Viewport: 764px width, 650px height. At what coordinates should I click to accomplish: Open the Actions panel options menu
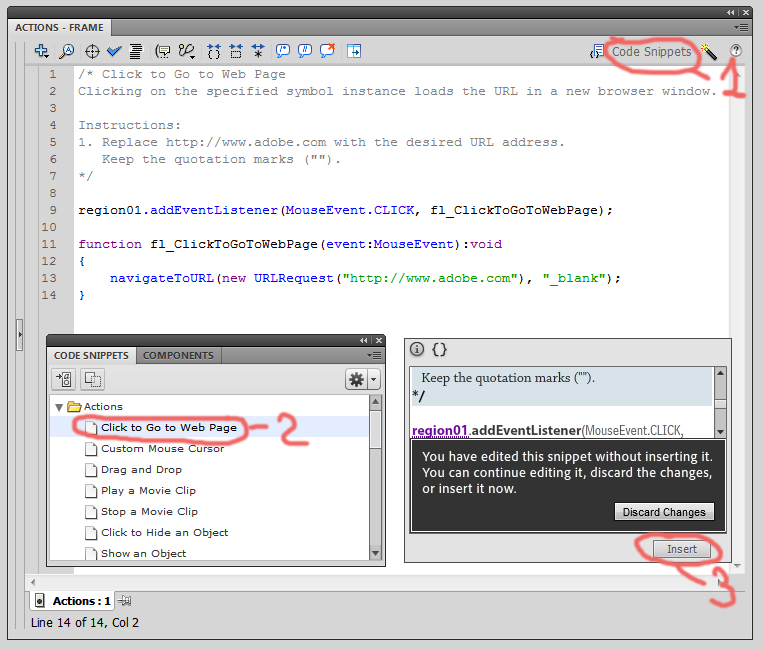(741, 27)
